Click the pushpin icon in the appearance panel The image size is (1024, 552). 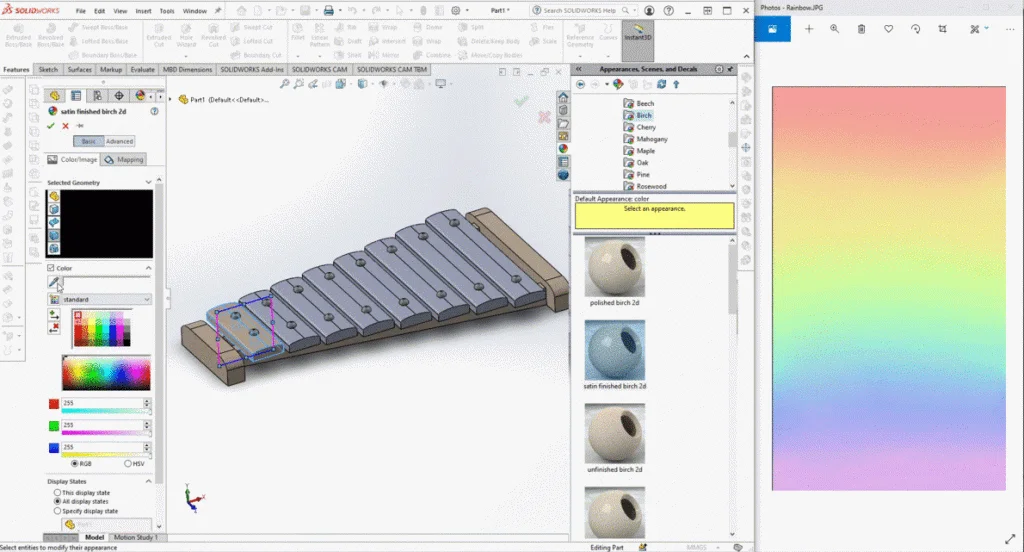point(80,126)
